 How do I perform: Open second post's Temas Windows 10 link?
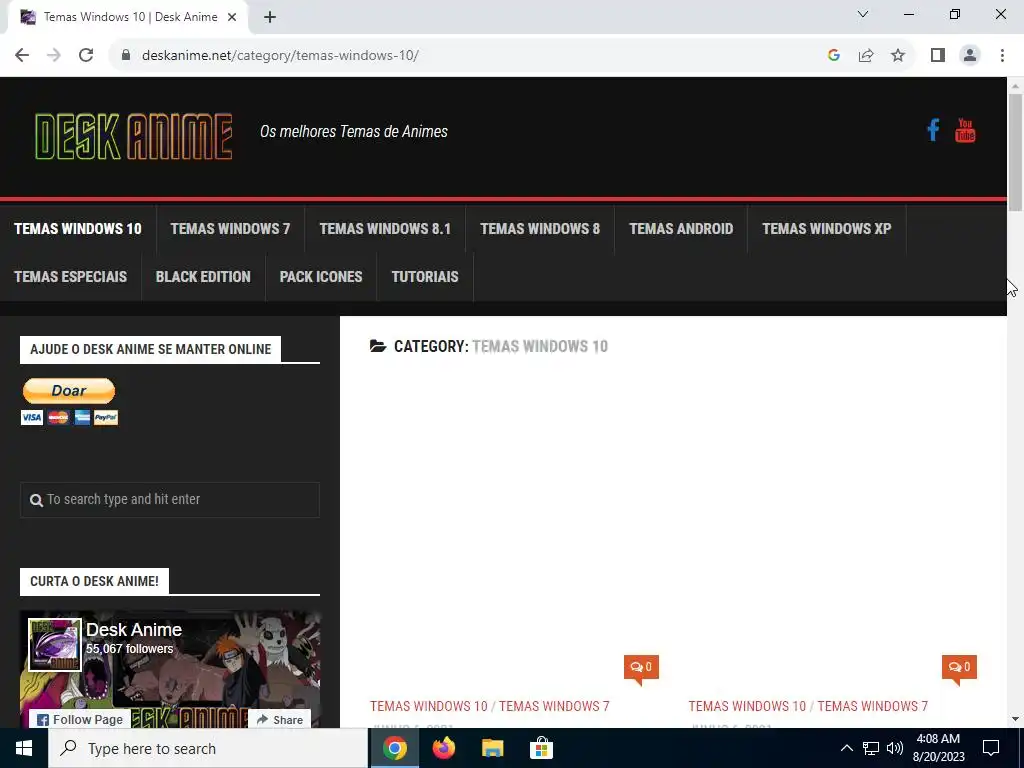[747, 707]
